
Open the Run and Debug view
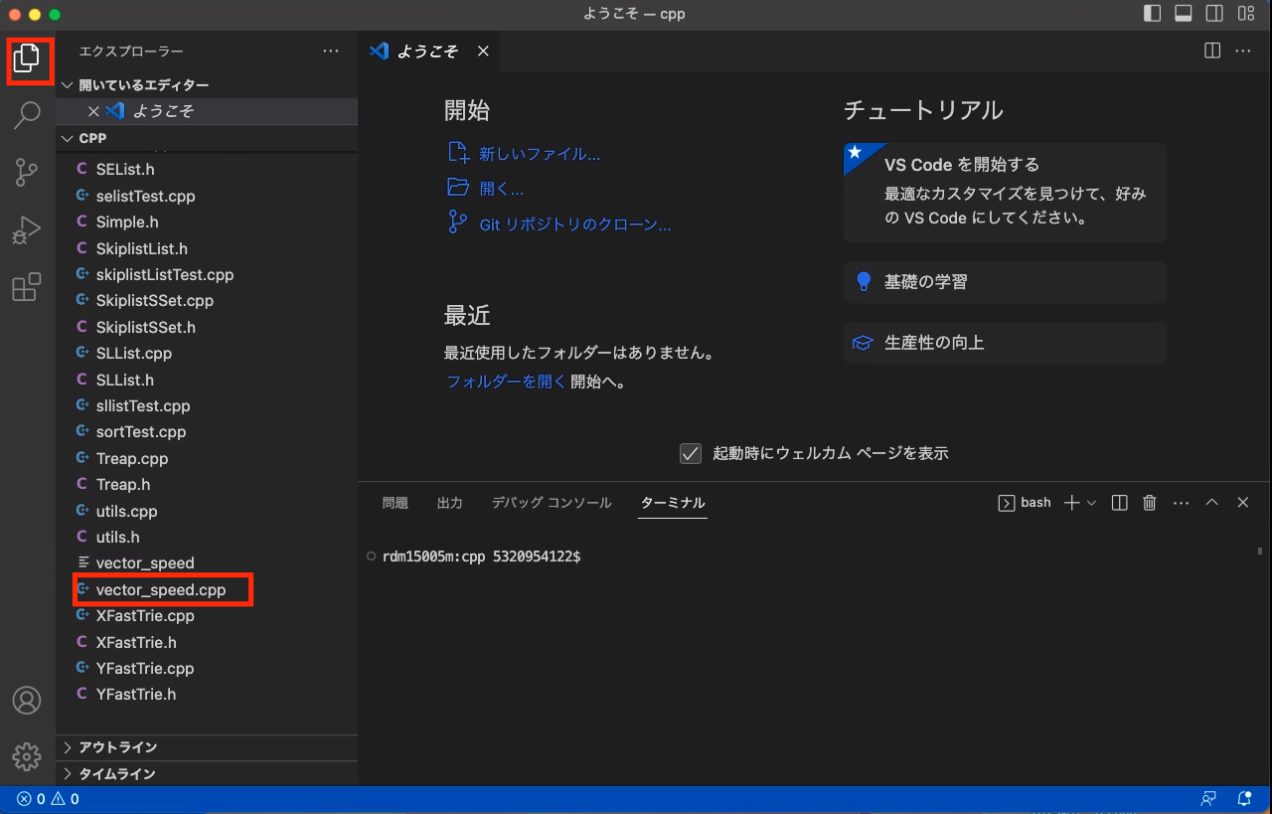pos(27,231)
